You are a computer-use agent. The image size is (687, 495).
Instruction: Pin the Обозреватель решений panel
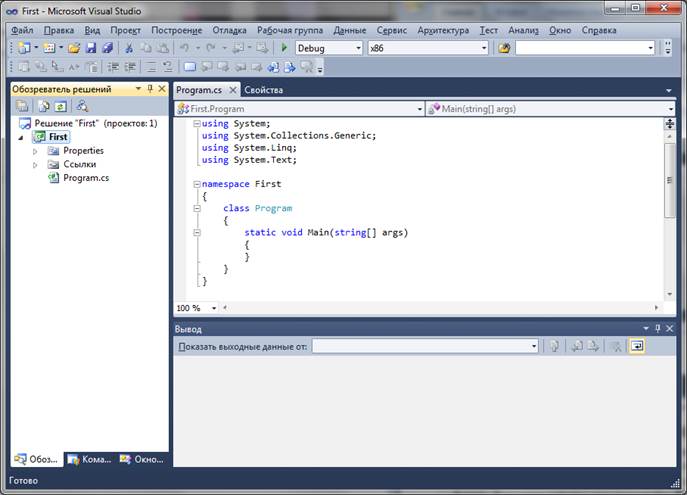(x=150, y=89)
